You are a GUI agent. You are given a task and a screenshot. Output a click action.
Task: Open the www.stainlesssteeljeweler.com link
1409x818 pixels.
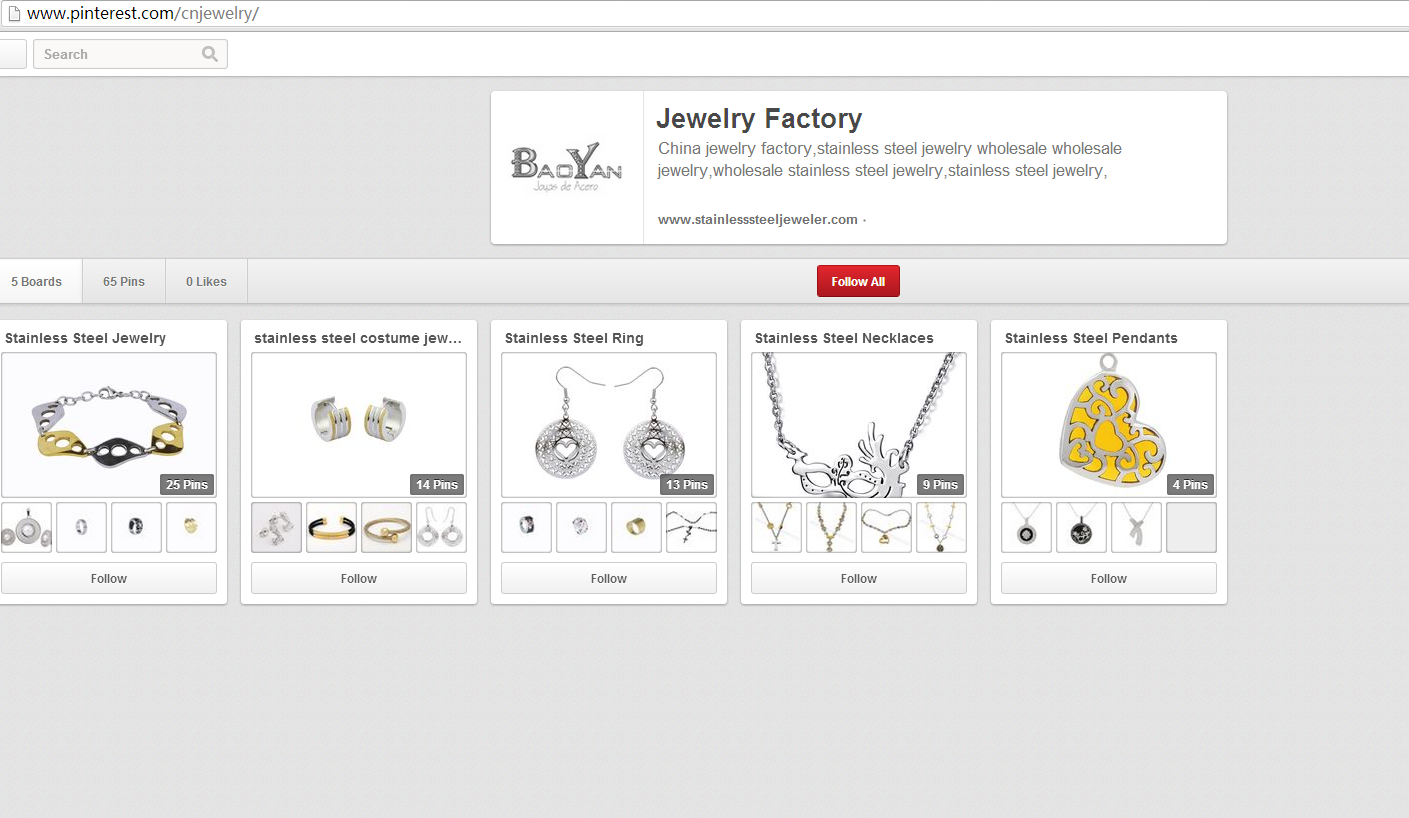pyautogui.click(x=758, y=219)
